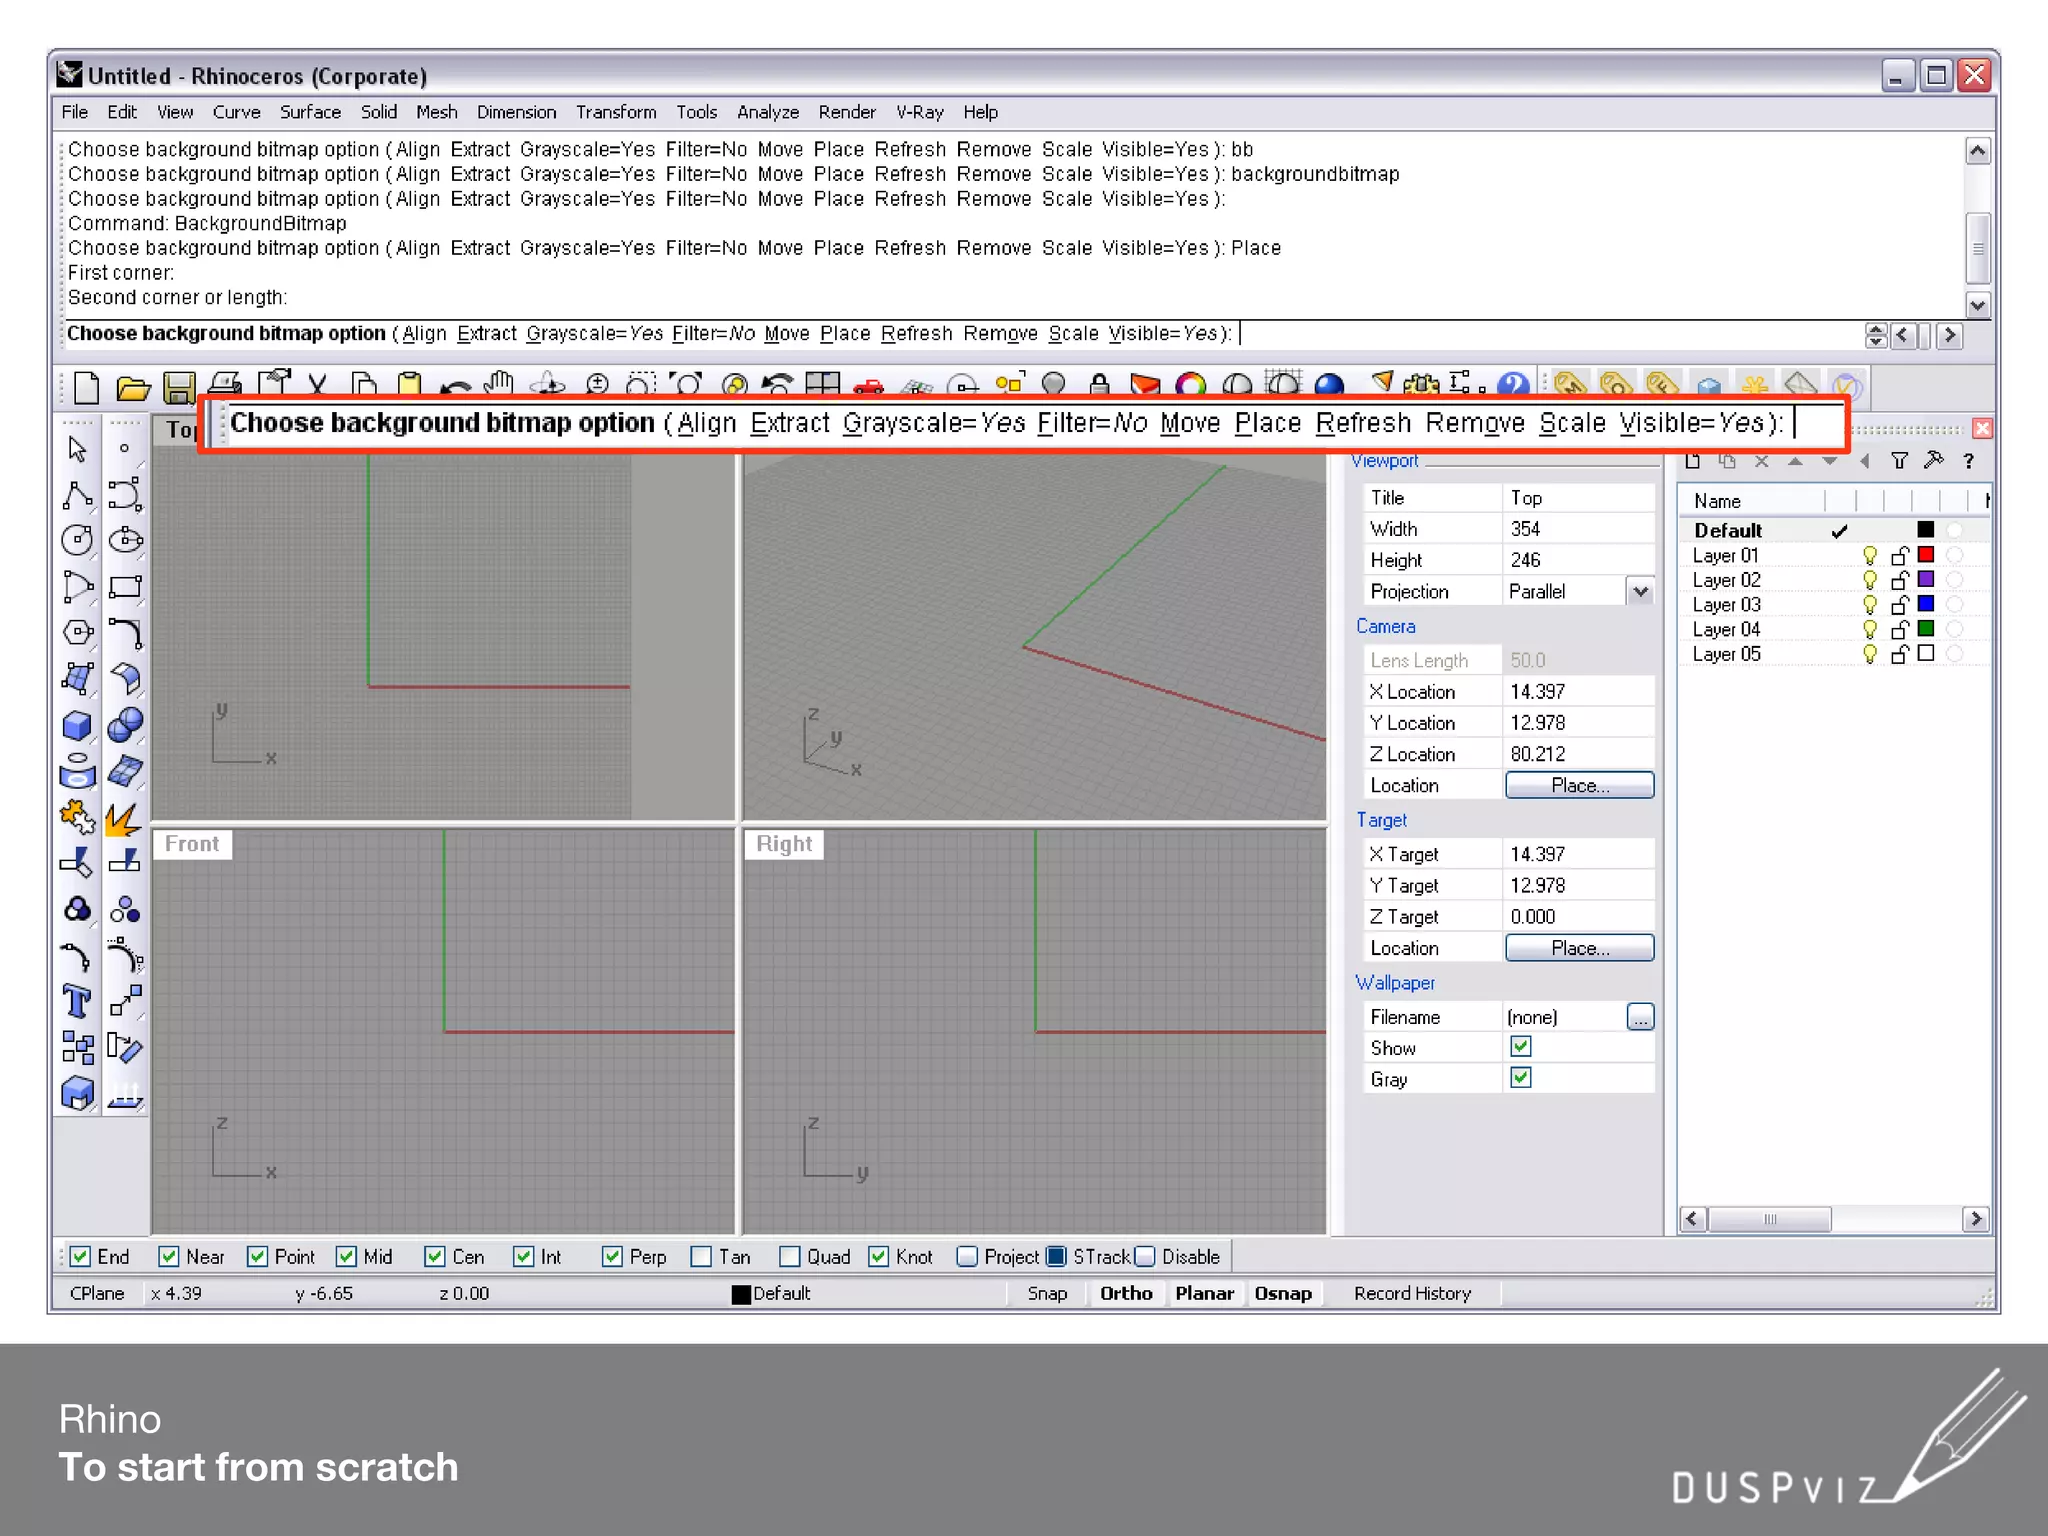Viewport: 2048px width, 1536px height.
Task: Click the red color swatch of Layer 01
Action: (1926, 555)
